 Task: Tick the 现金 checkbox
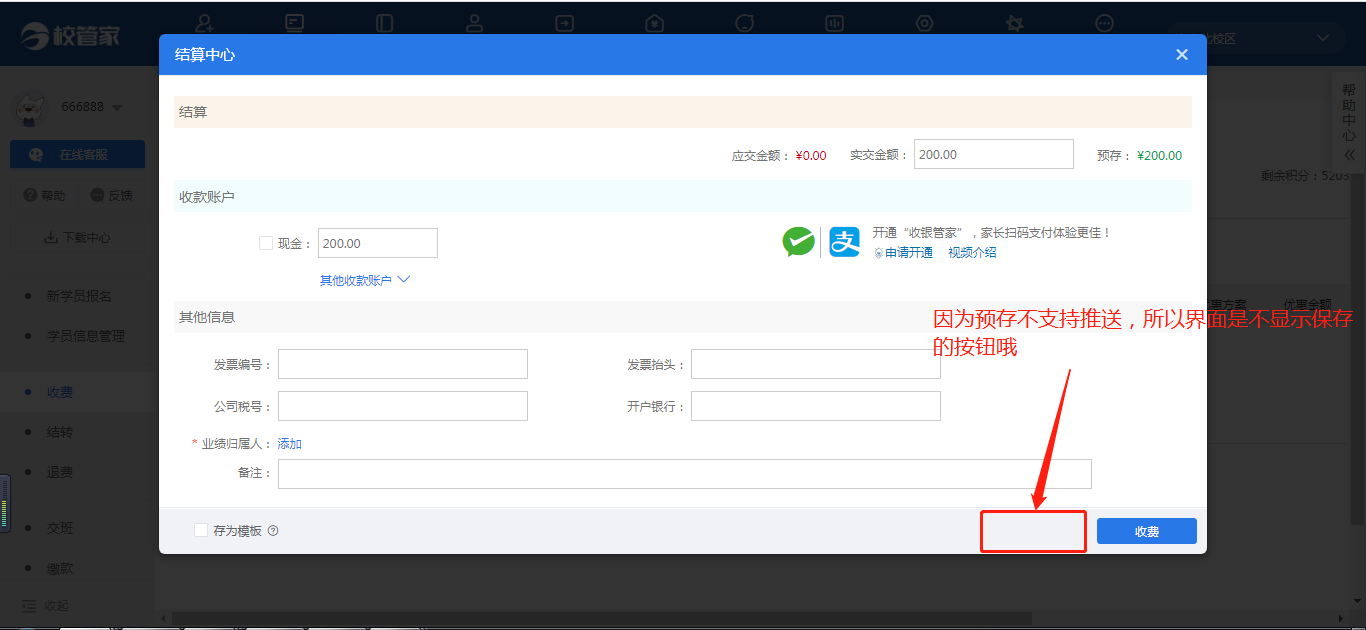(266, 243)
